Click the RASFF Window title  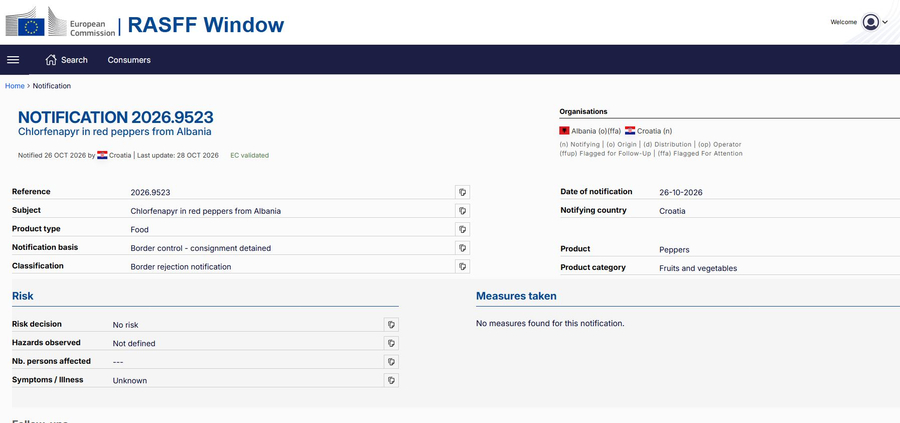[205, 25]
